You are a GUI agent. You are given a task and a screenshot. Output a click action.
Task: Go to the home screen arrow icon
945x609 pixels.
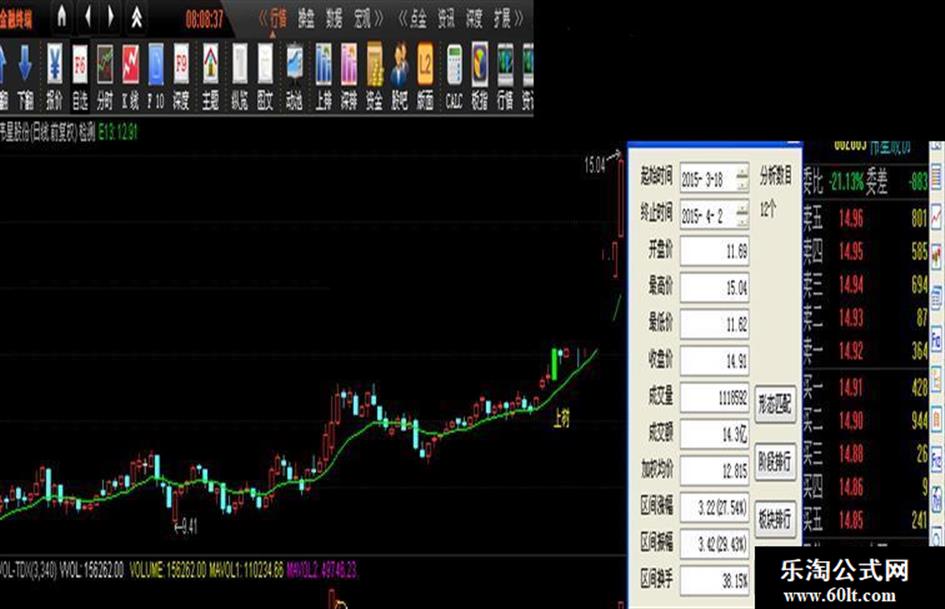click(61, 17)
